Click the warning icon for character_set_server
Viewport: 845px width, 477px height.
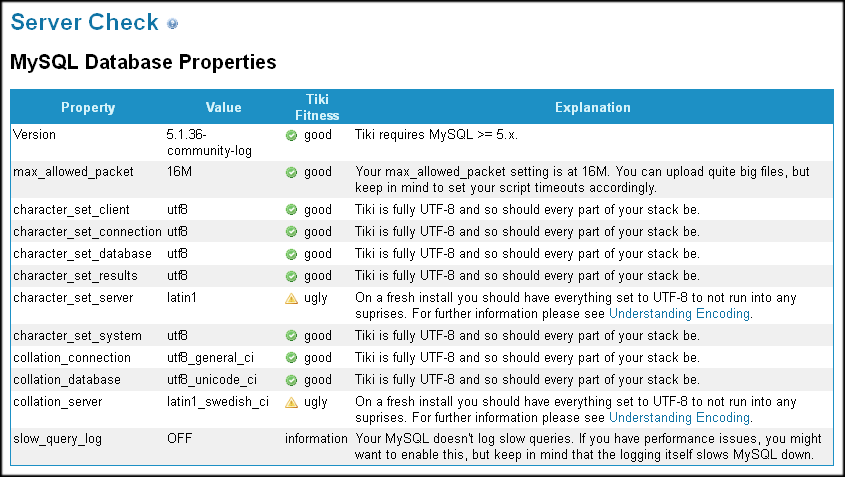pyautogui.click(x=291, y=298)
